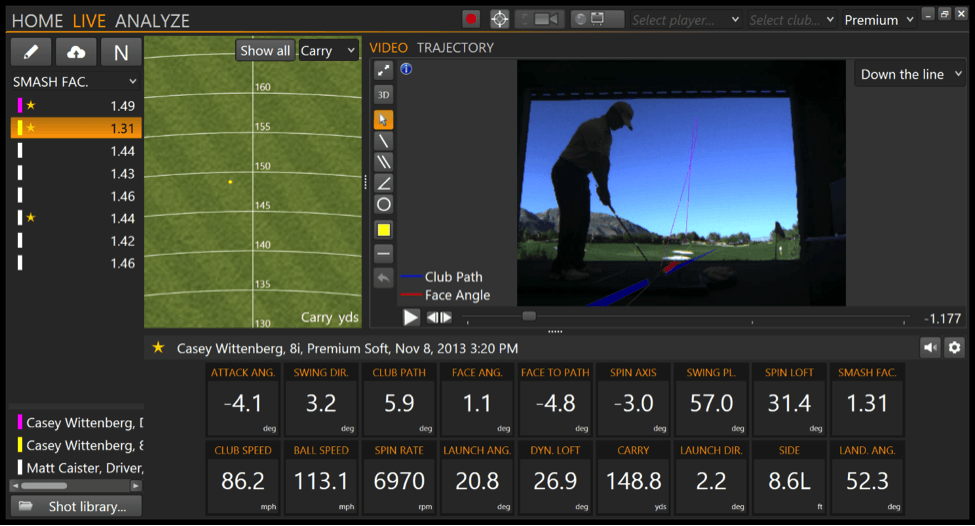Open settings with the gear icon

(954, 347)
